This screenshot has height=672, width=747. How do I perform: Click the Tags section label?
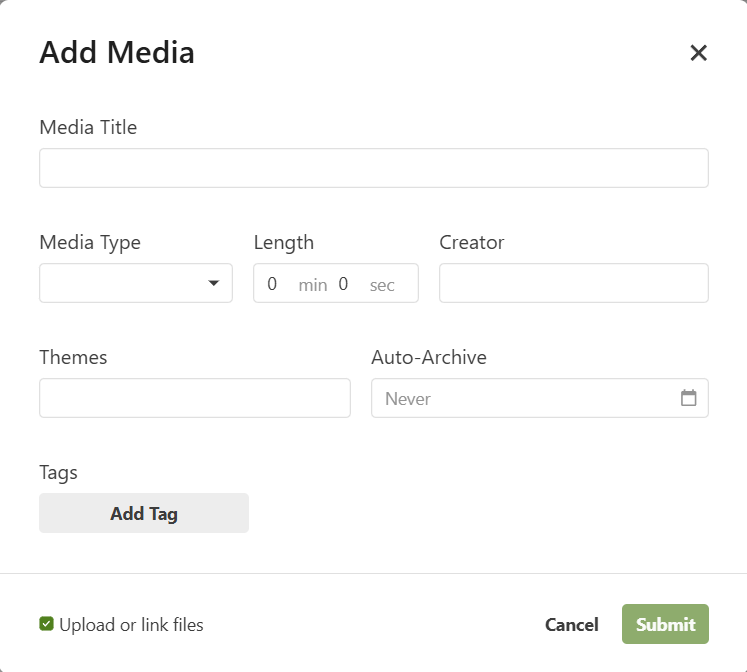58,472
